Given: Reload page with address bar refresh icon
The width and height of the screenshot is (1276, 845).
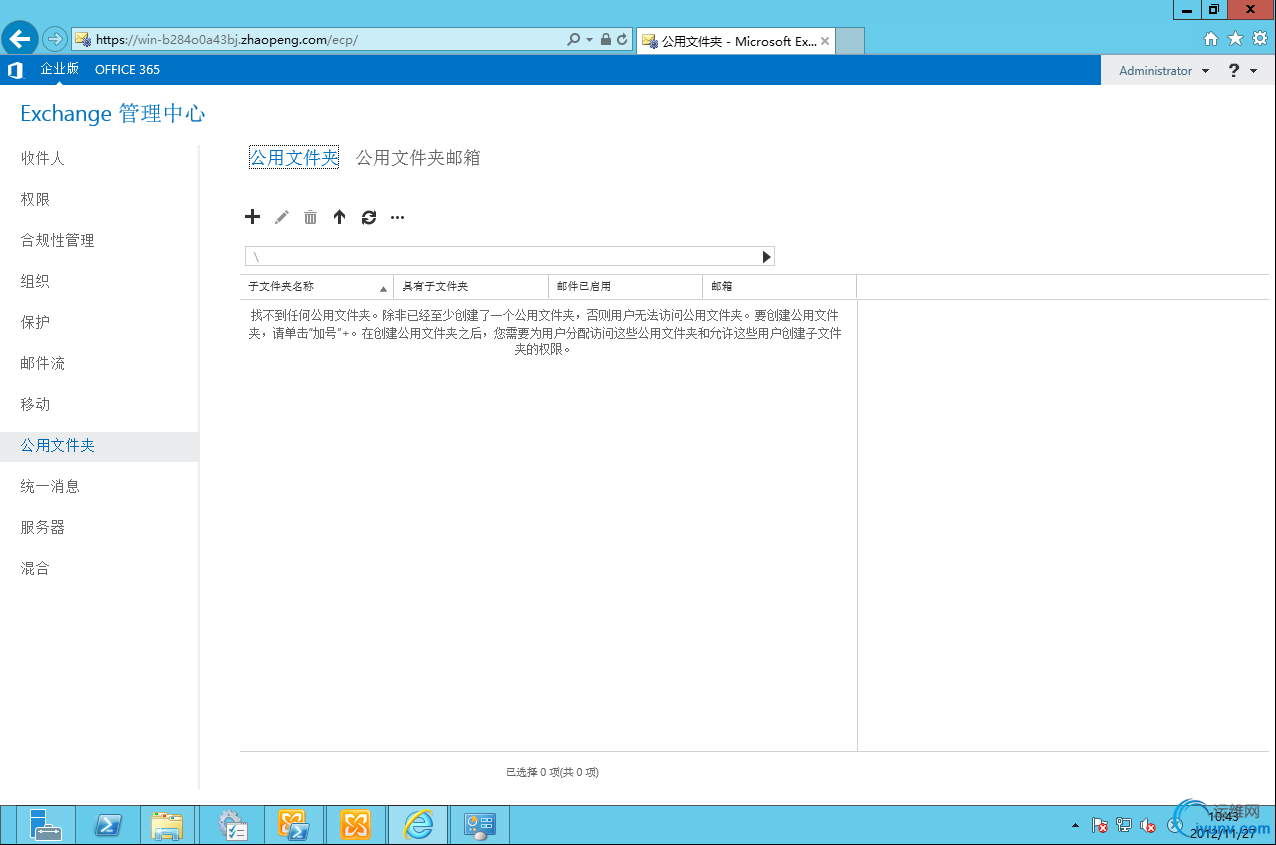Looking at the screenshot, I should [x=622, y=40].
